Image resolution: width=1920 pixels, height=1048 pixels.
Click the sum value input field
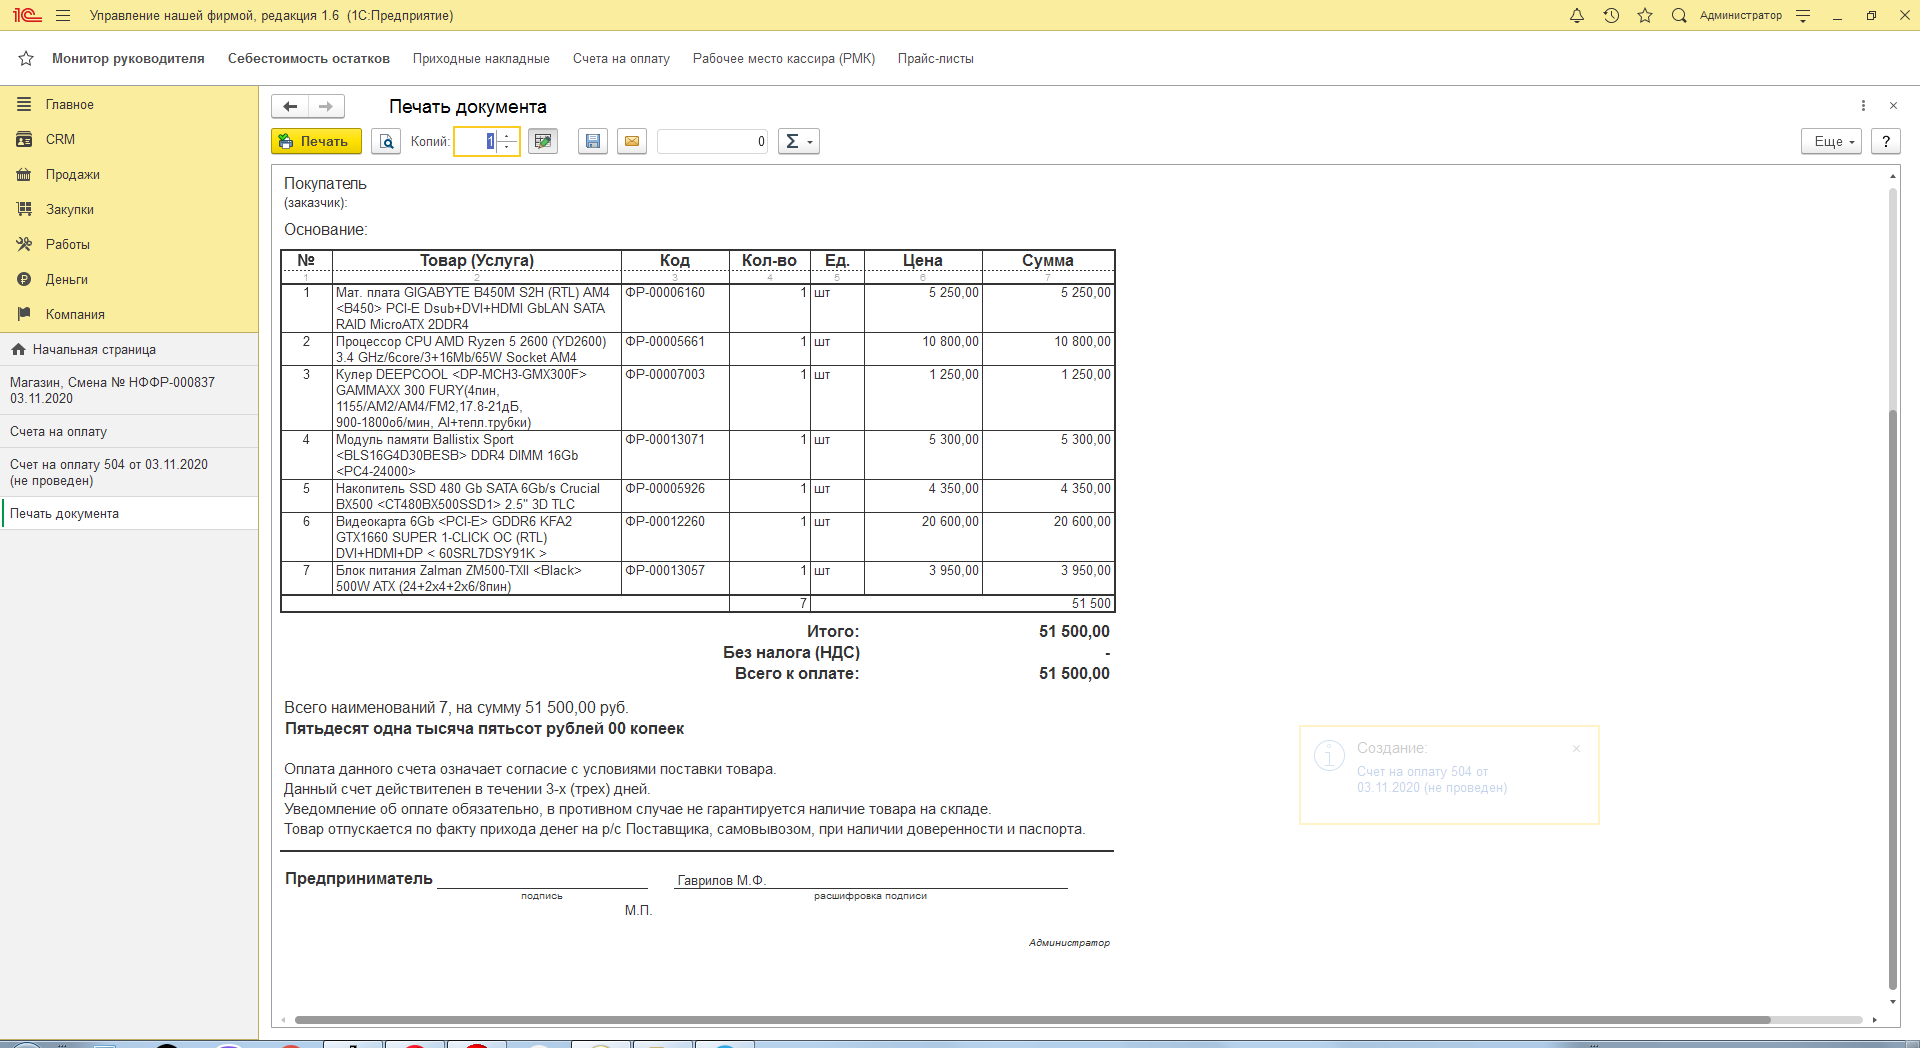click(712, 141)
